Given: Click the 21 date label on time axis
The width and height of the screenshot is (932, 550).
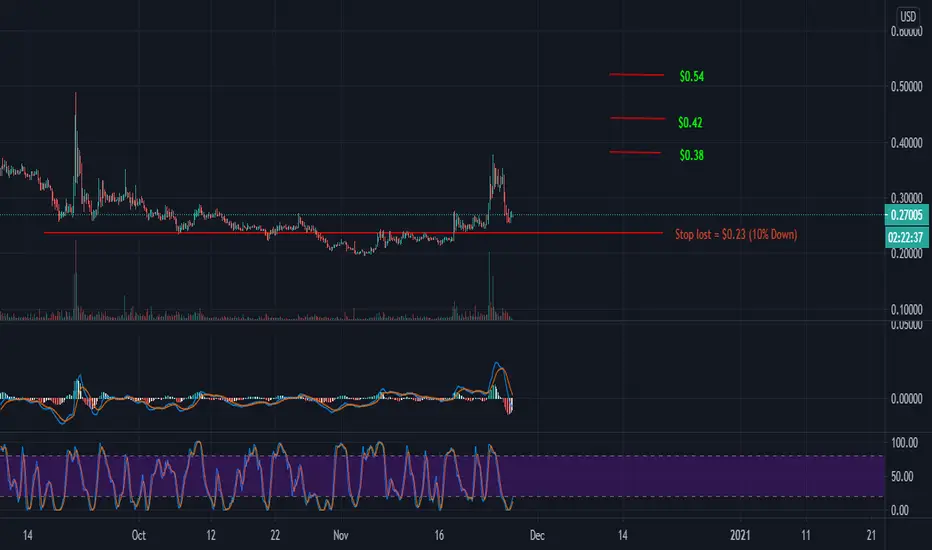Looking at the screenshot, I should pyautogui.click(x=871, y=535).
